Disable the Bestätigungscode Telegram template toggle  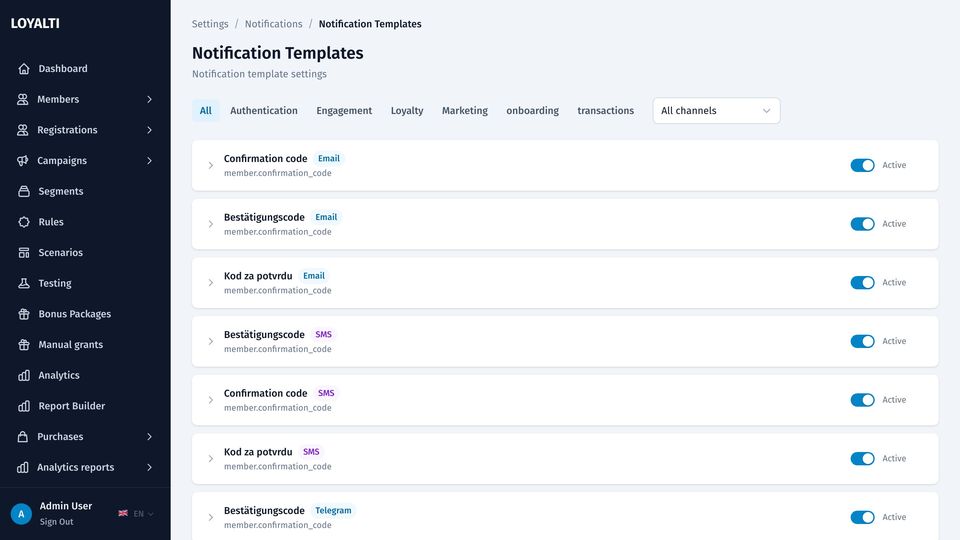coord(862,517)
